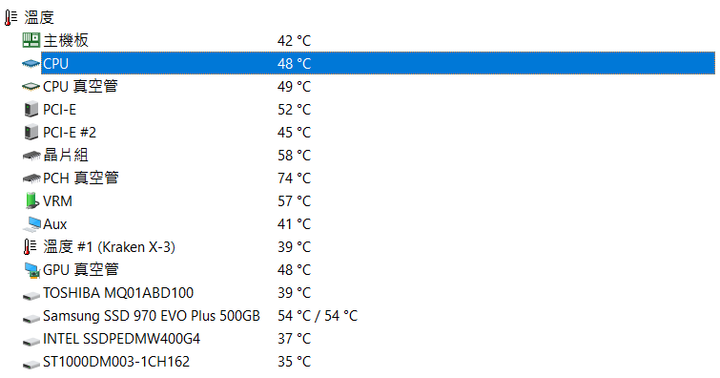Image resolution: width=720 pixels, height=378 pixels.
Task: Click the thermometer icon for 溫度 #1 (Kraken X-3)
Action: (x=30, y=247)
